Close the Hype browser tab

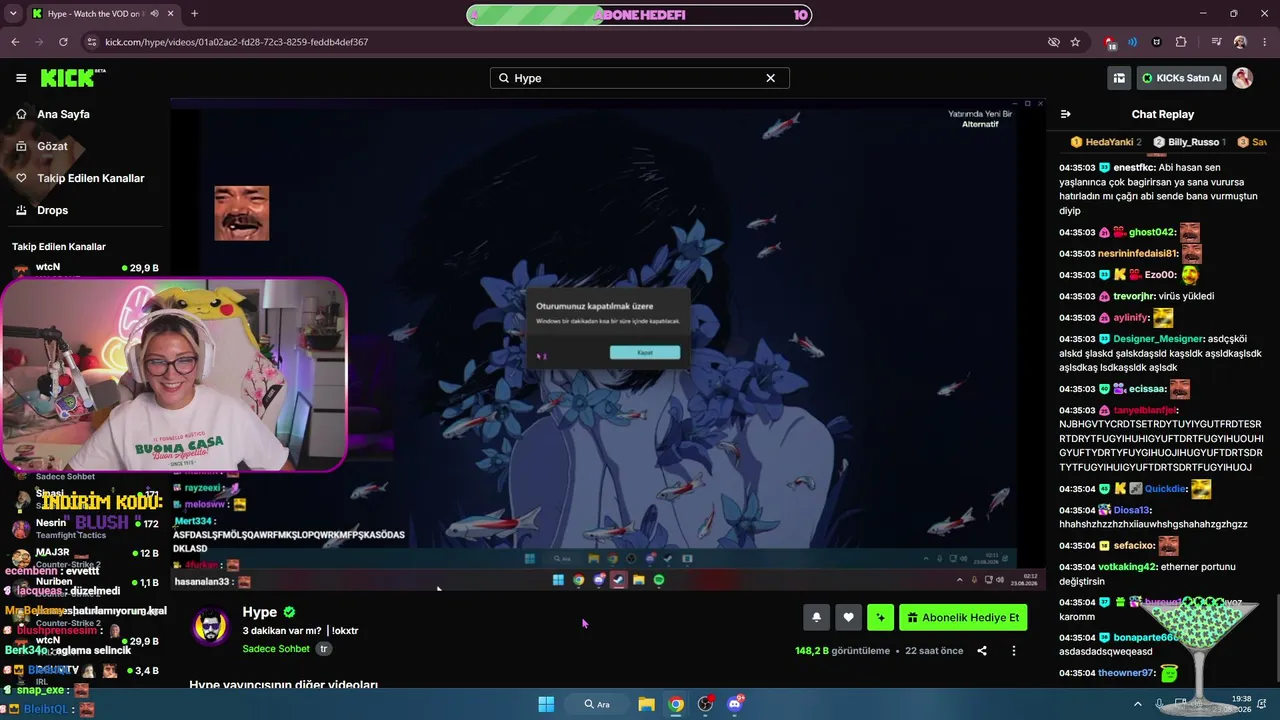pyautogui.click(x=170, y=14)
